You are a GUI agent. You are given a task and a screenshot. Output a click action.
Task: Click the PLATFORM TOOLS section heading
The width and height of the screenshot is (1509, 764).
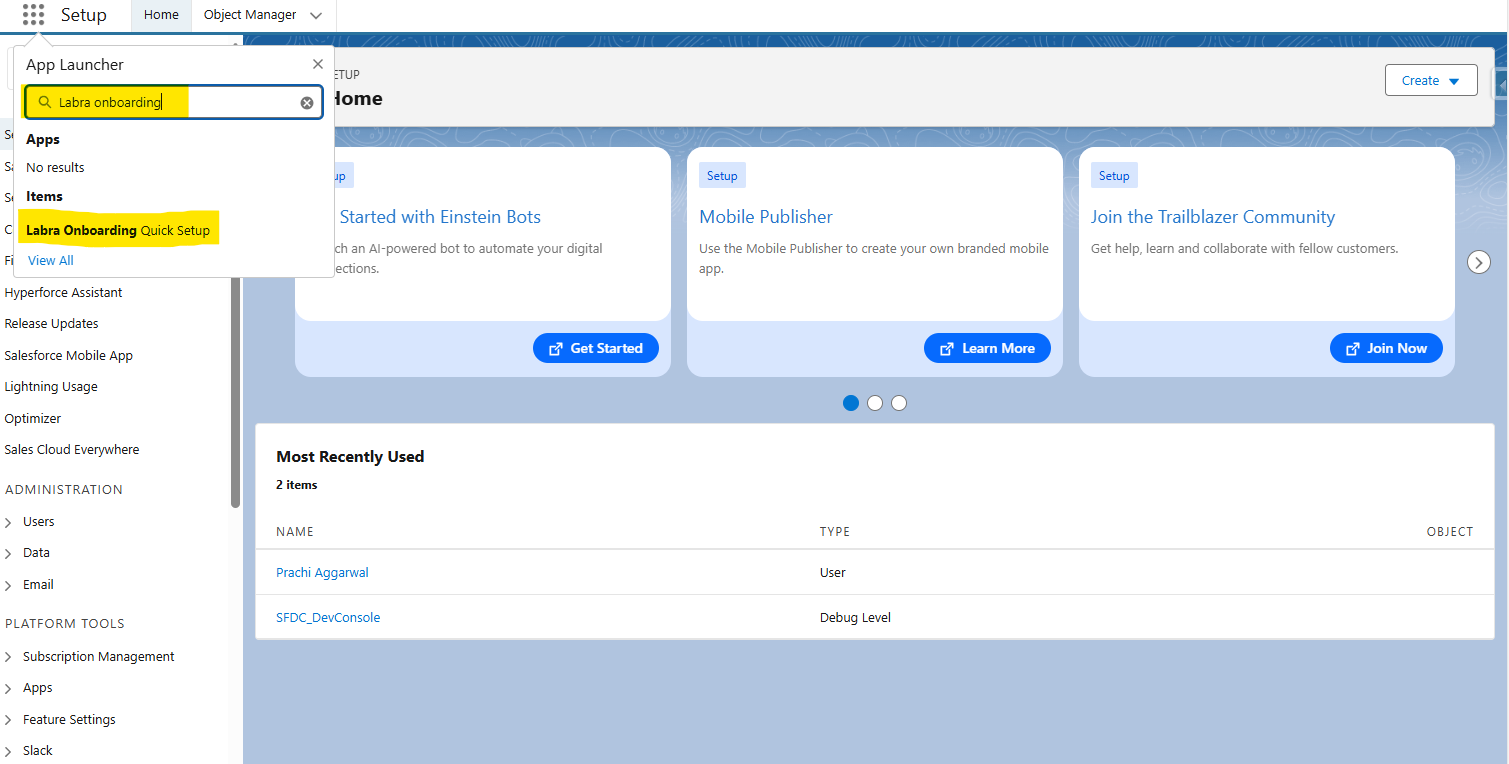(65, 624)
